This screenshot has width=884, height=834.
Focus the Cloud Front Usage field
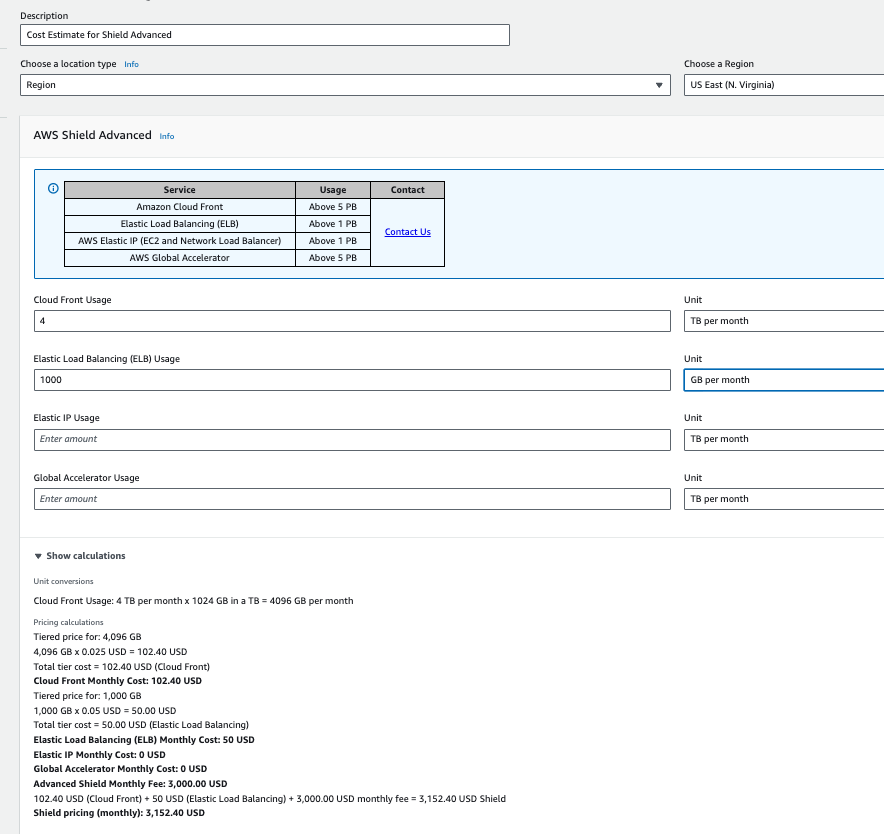[x=352, y=321]
